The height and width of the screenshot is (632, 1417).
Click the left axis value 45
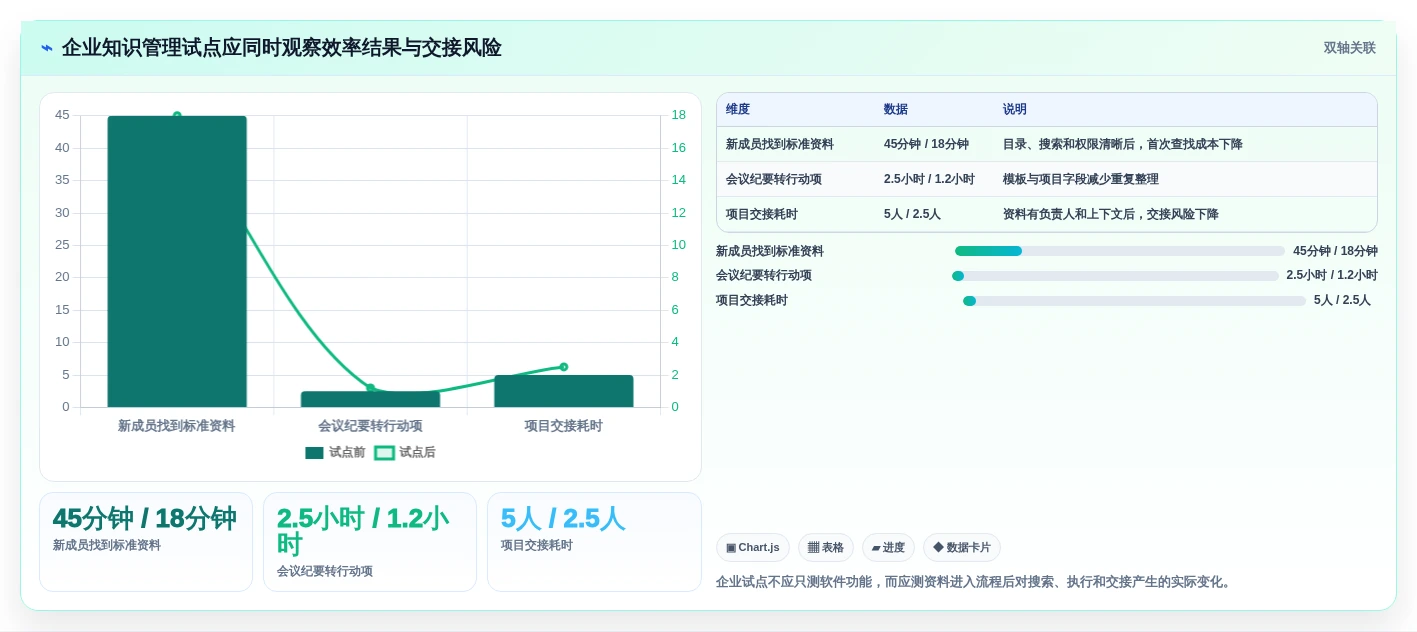[x=62, y=115]
